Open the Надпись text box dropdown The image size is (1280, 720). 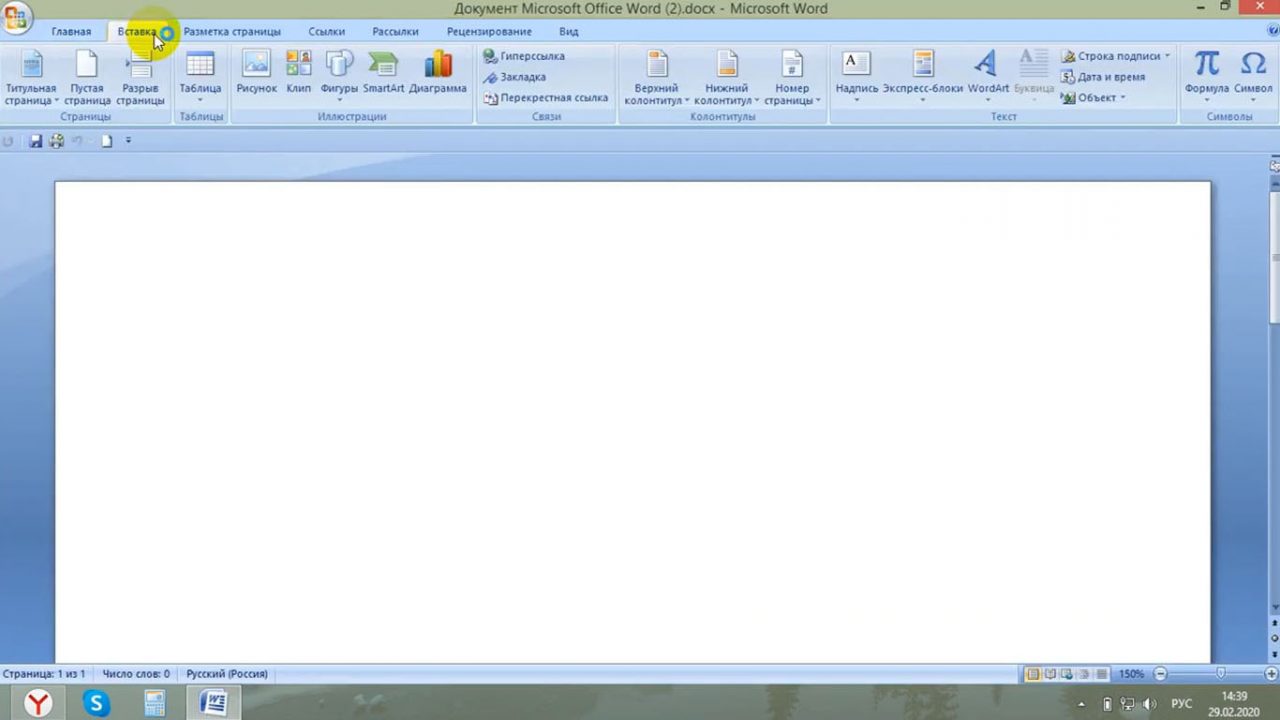(856, 78)
